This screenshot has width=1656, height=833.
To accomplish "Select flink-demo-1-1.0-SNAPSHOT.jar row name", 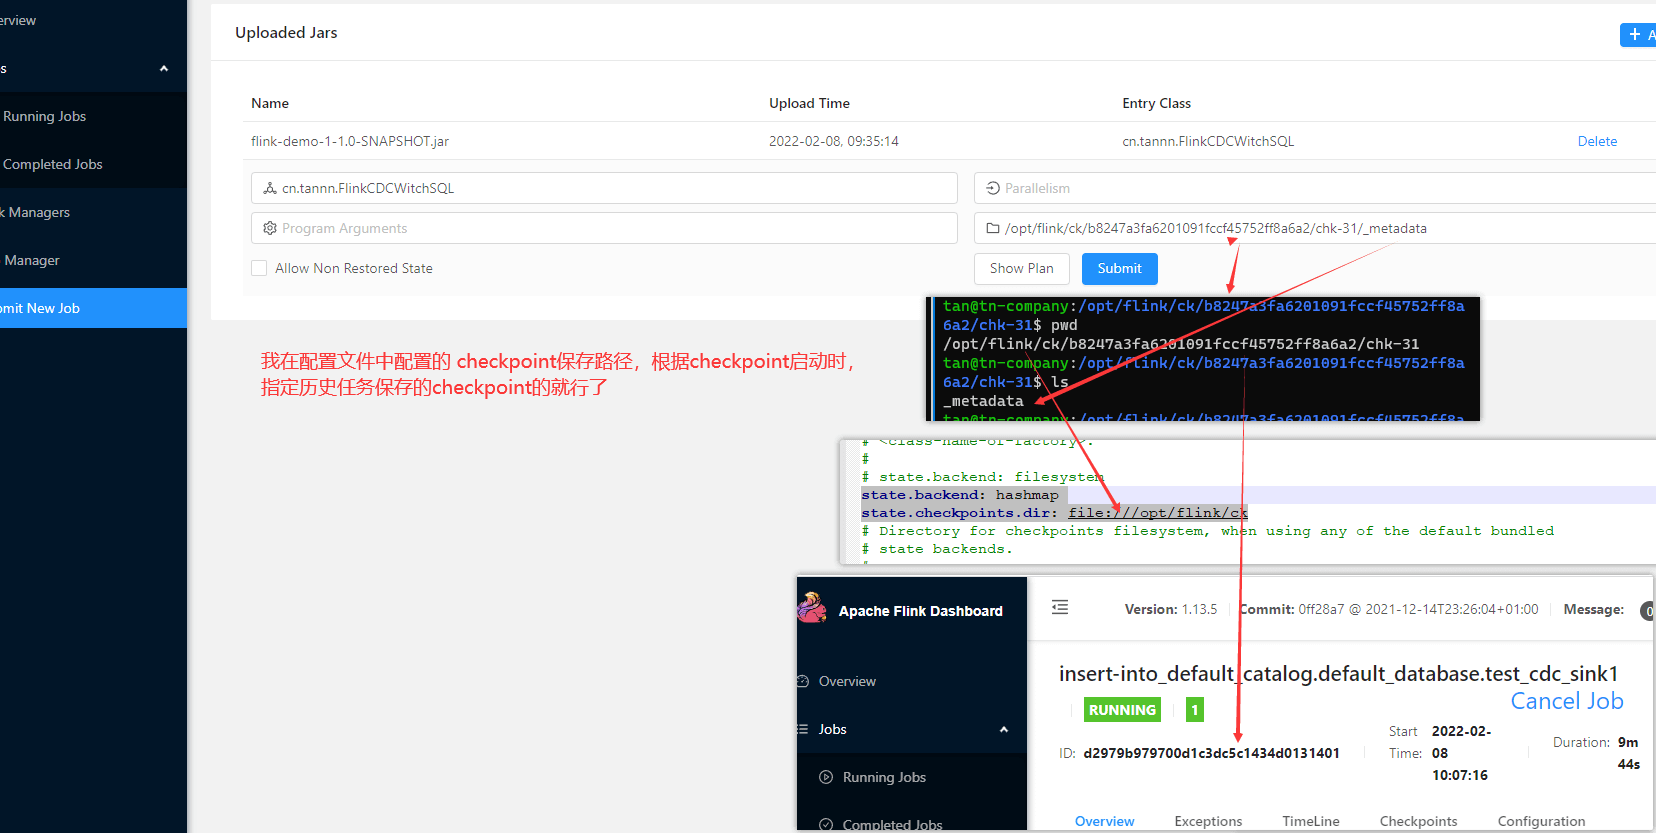I will [350, 141].
